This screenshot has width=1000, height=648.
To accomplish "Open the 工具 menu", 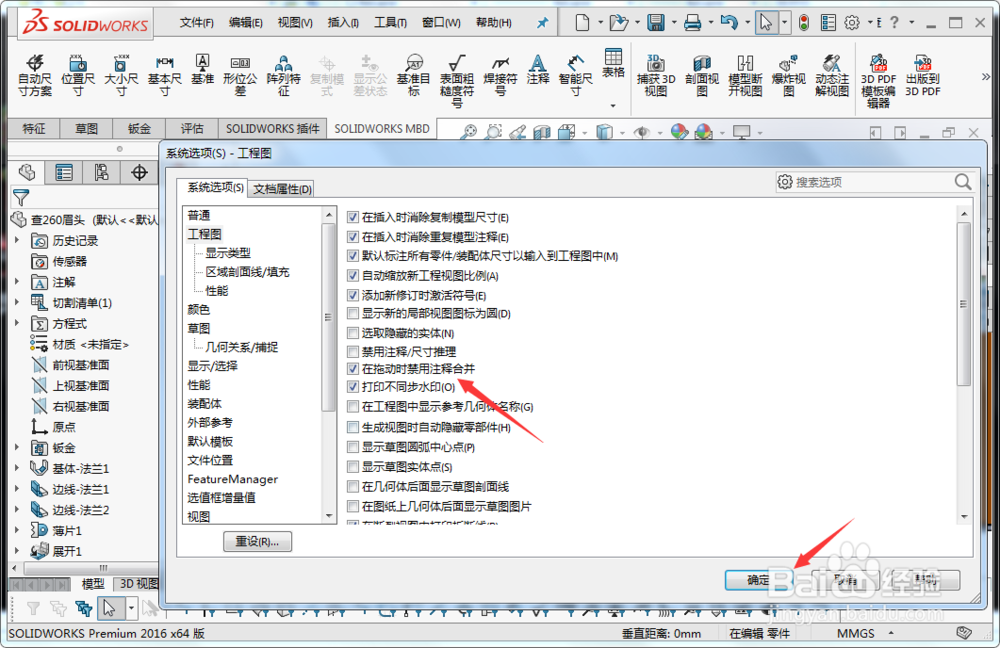I will point(390,22).
